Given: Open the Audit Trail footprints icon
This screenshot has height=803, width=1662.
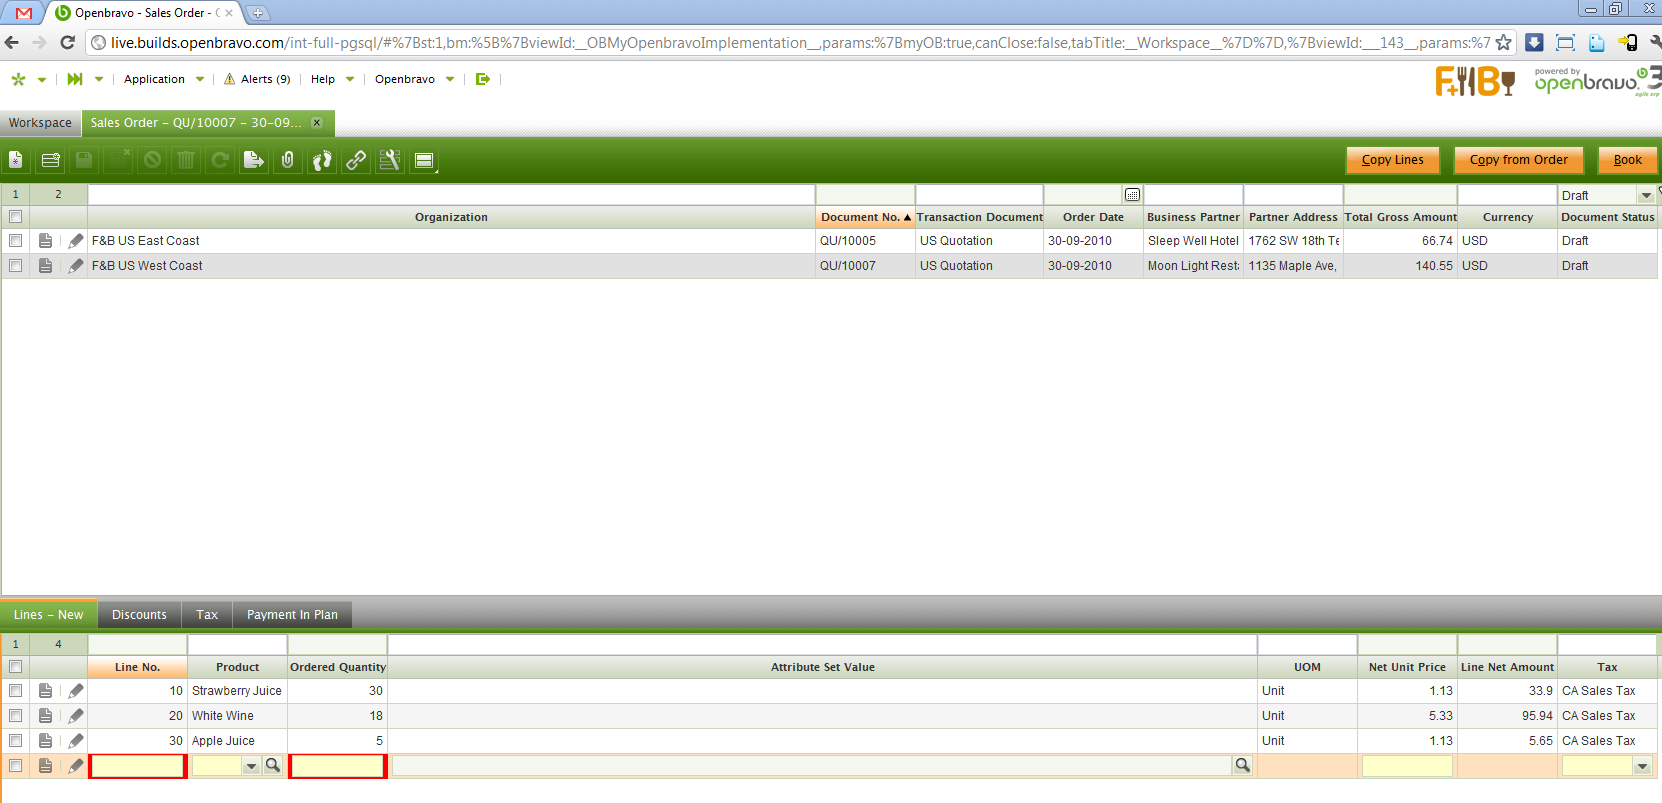Looking at the screenshot, I should pos(322,160).
